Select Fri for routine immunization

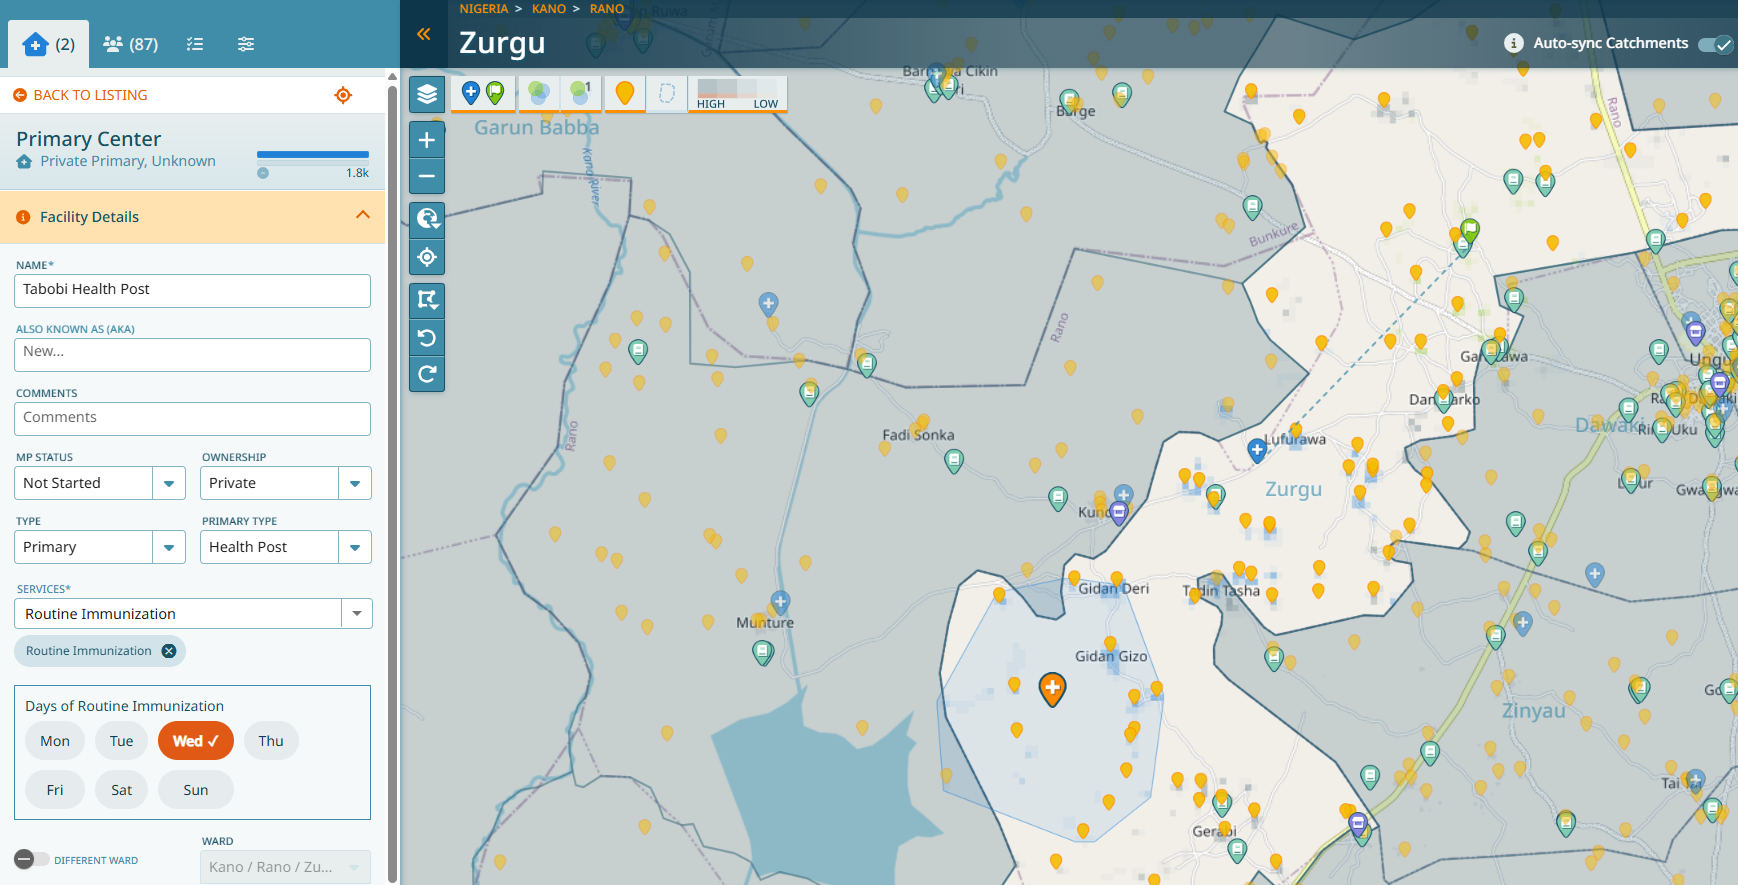(55, 790)
